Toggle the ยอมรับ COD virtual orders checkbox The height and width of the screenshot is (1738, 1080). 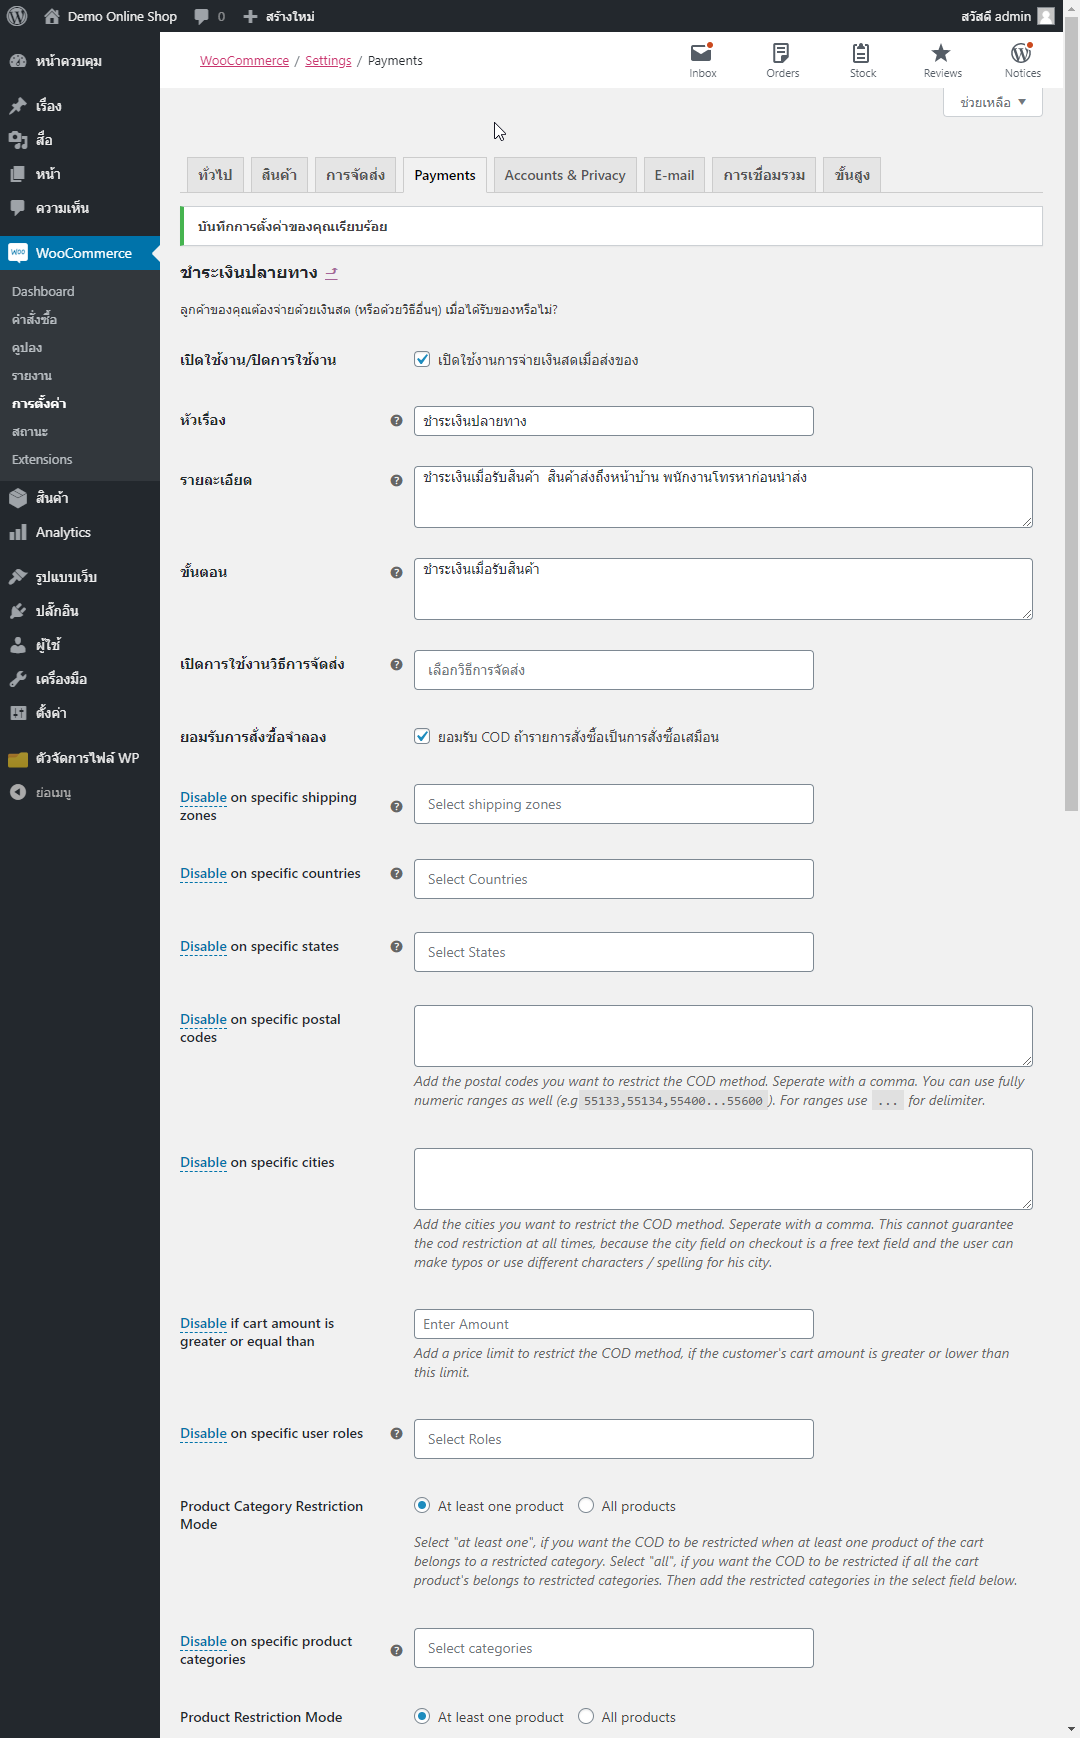coord(422,736)
